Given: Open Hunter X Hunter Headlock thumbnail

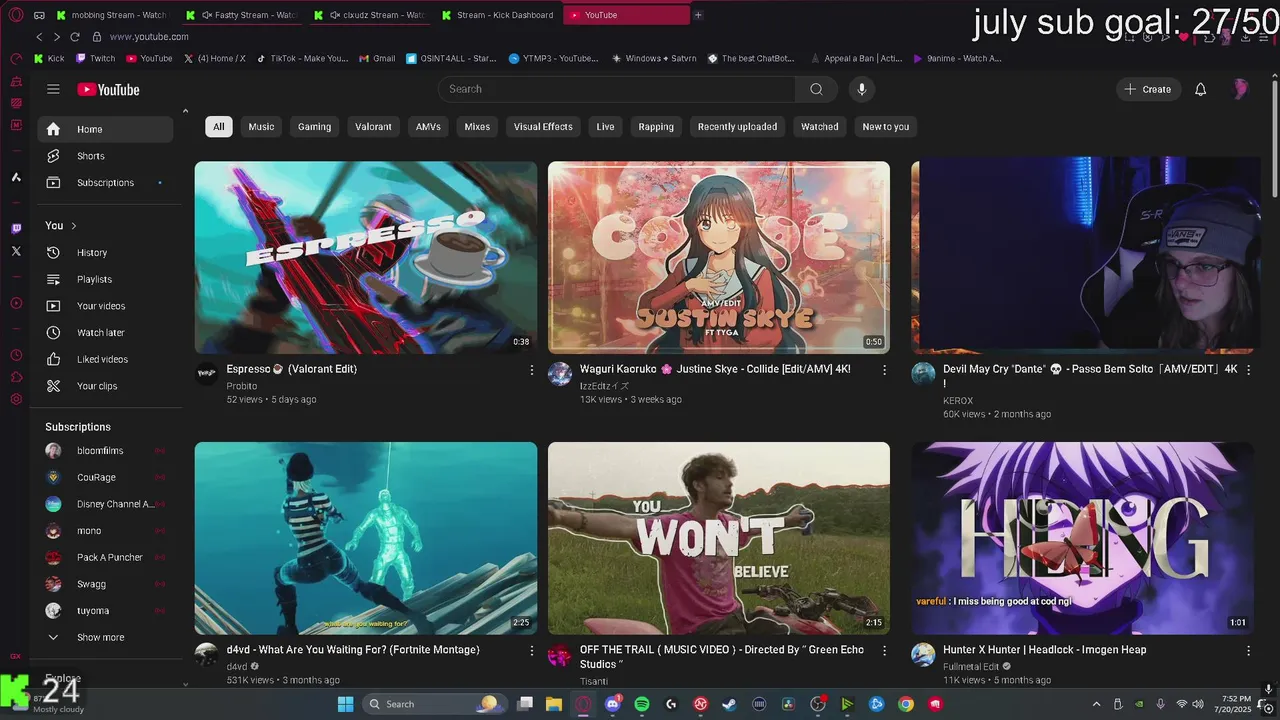Looking at the screenshot, I should point(1082,538).
